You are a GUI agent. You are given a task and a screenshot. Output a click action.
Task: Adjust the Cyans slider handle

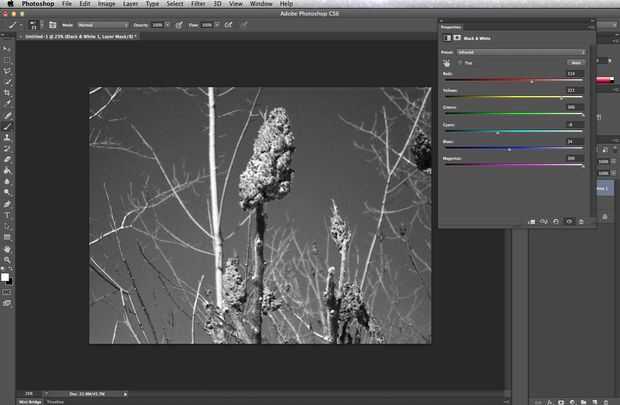(x=497, y=132)
